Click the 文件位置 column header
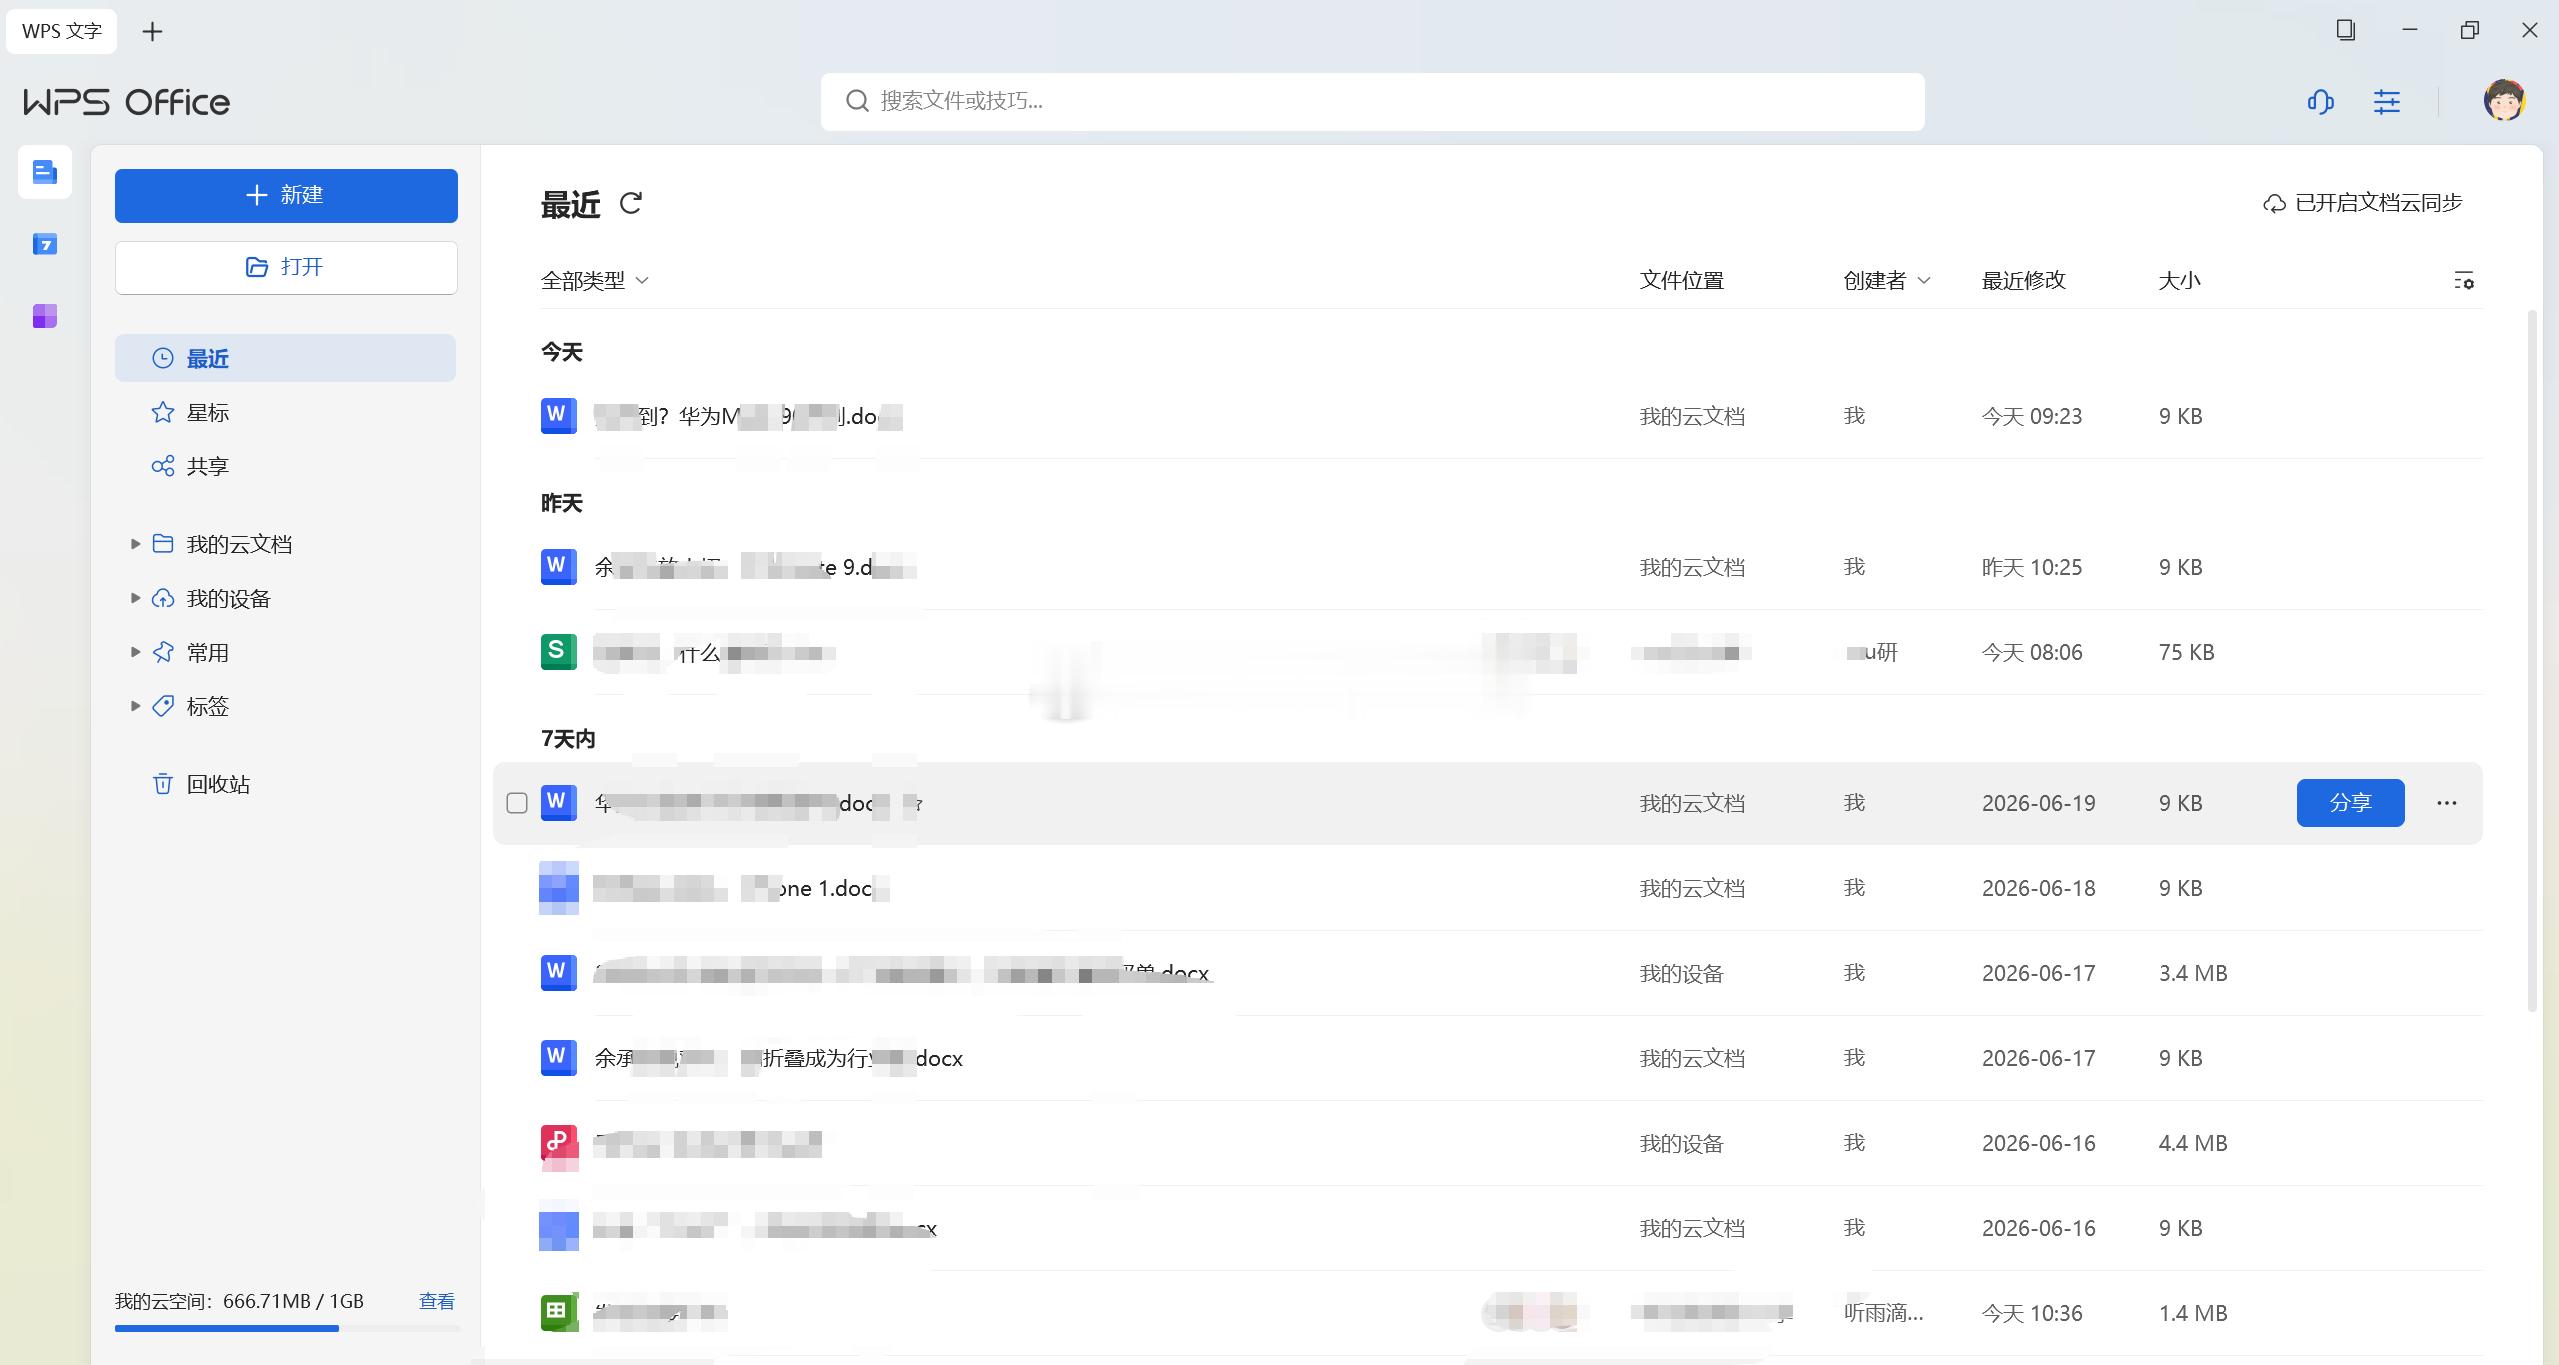2559x1365 pixels. coord(1682,281)
